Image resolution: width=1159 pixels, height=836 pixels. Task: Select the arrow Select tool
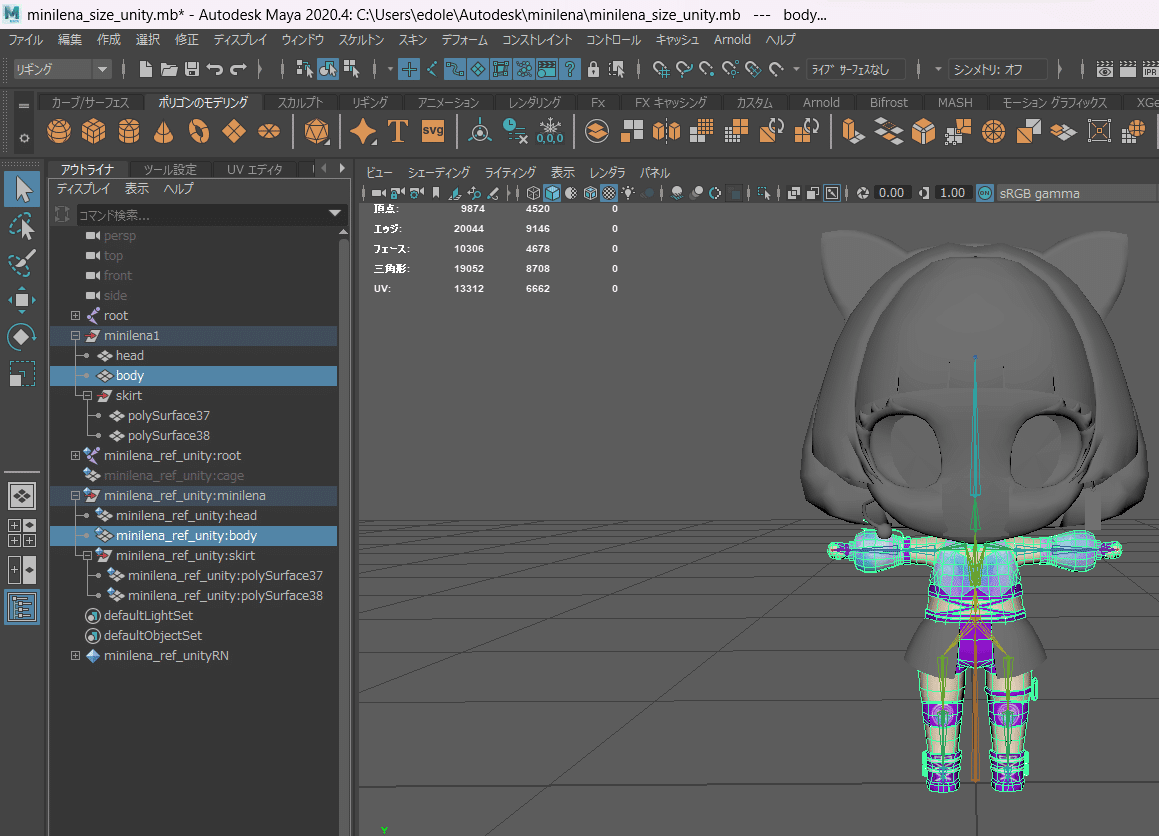point(22,189)
